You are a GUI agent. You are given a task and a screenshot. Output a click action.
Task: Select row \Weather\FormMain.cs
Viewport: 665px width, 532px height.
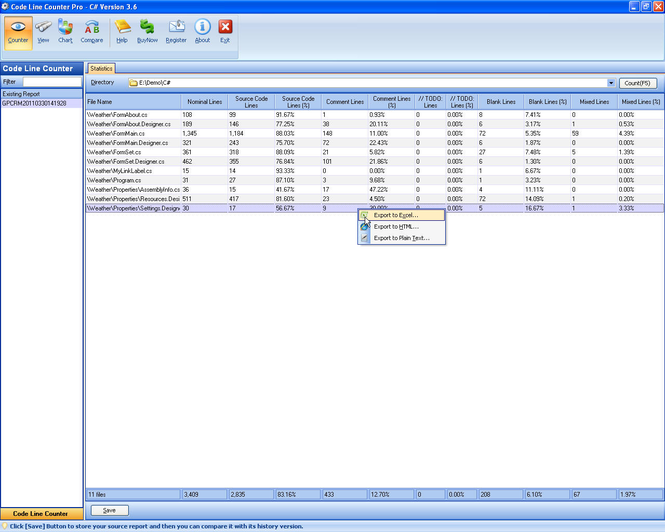point(375,133)
